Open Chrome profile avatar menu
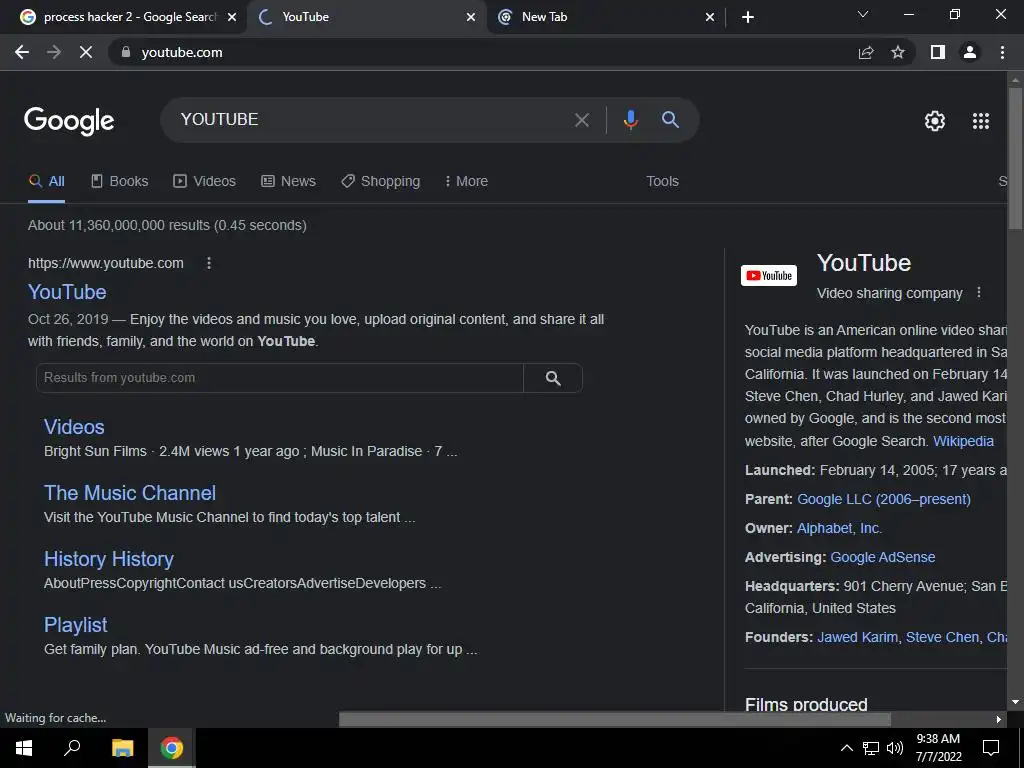The height and width of the screenshot is (768, 1024). click(x=970, y=52)
